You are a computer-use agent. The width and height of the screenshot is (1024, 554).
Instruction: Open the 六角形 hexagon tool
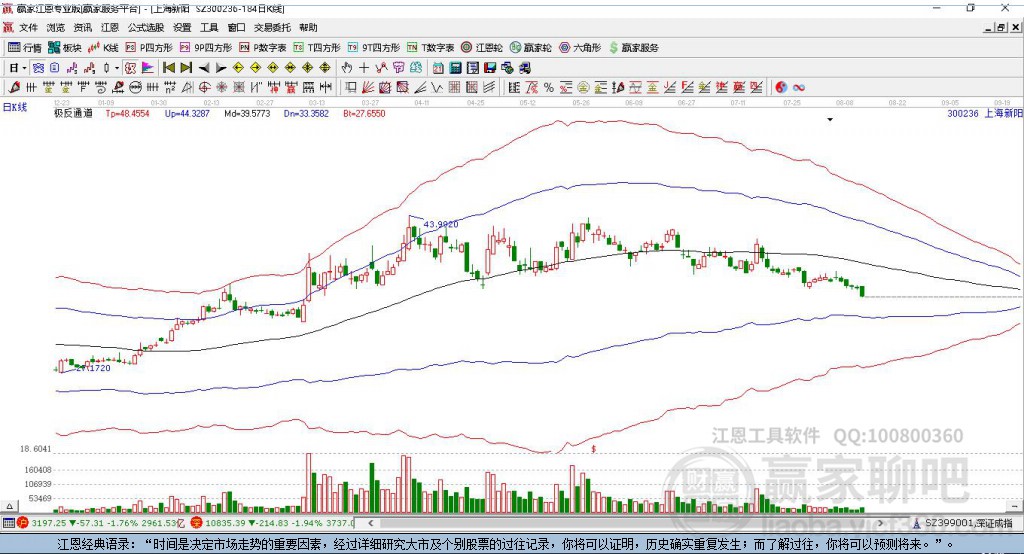(x=580, y=48)
